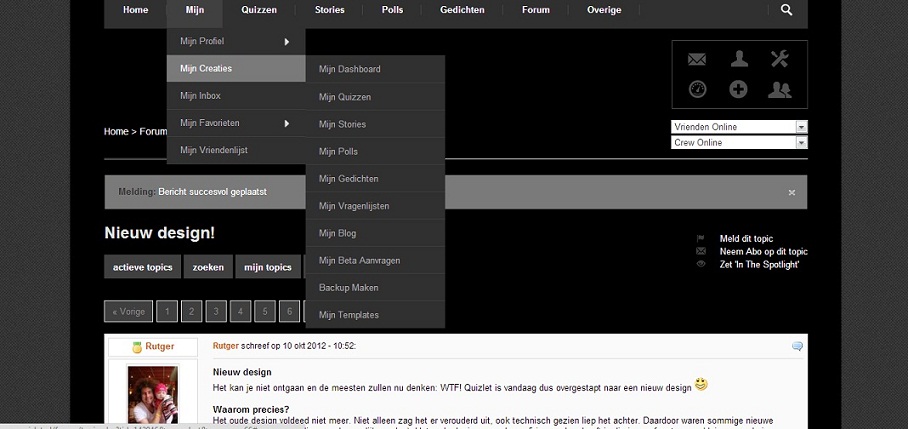This screenshot has height=429, width=908.
Task: Open Crew Online dropdown
Action: [x=739, y=142]
